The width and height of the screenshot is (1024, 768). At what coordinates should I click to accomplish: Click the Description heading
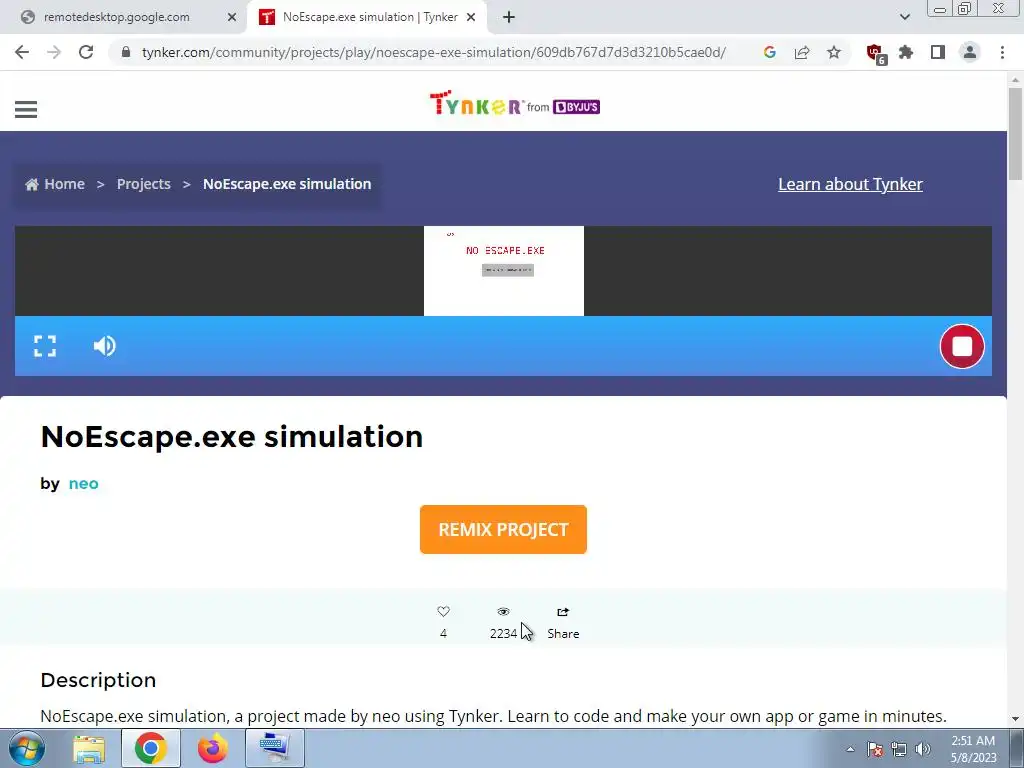[98, 680]
